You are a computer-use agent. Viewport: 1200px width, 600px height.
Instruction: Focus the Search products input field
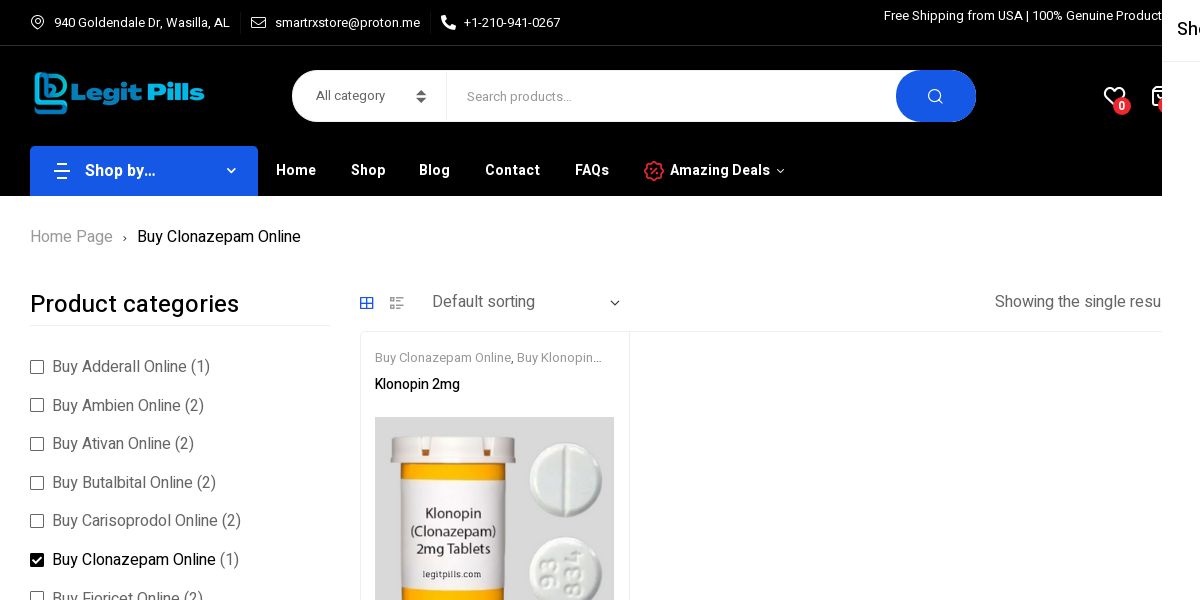671,96
